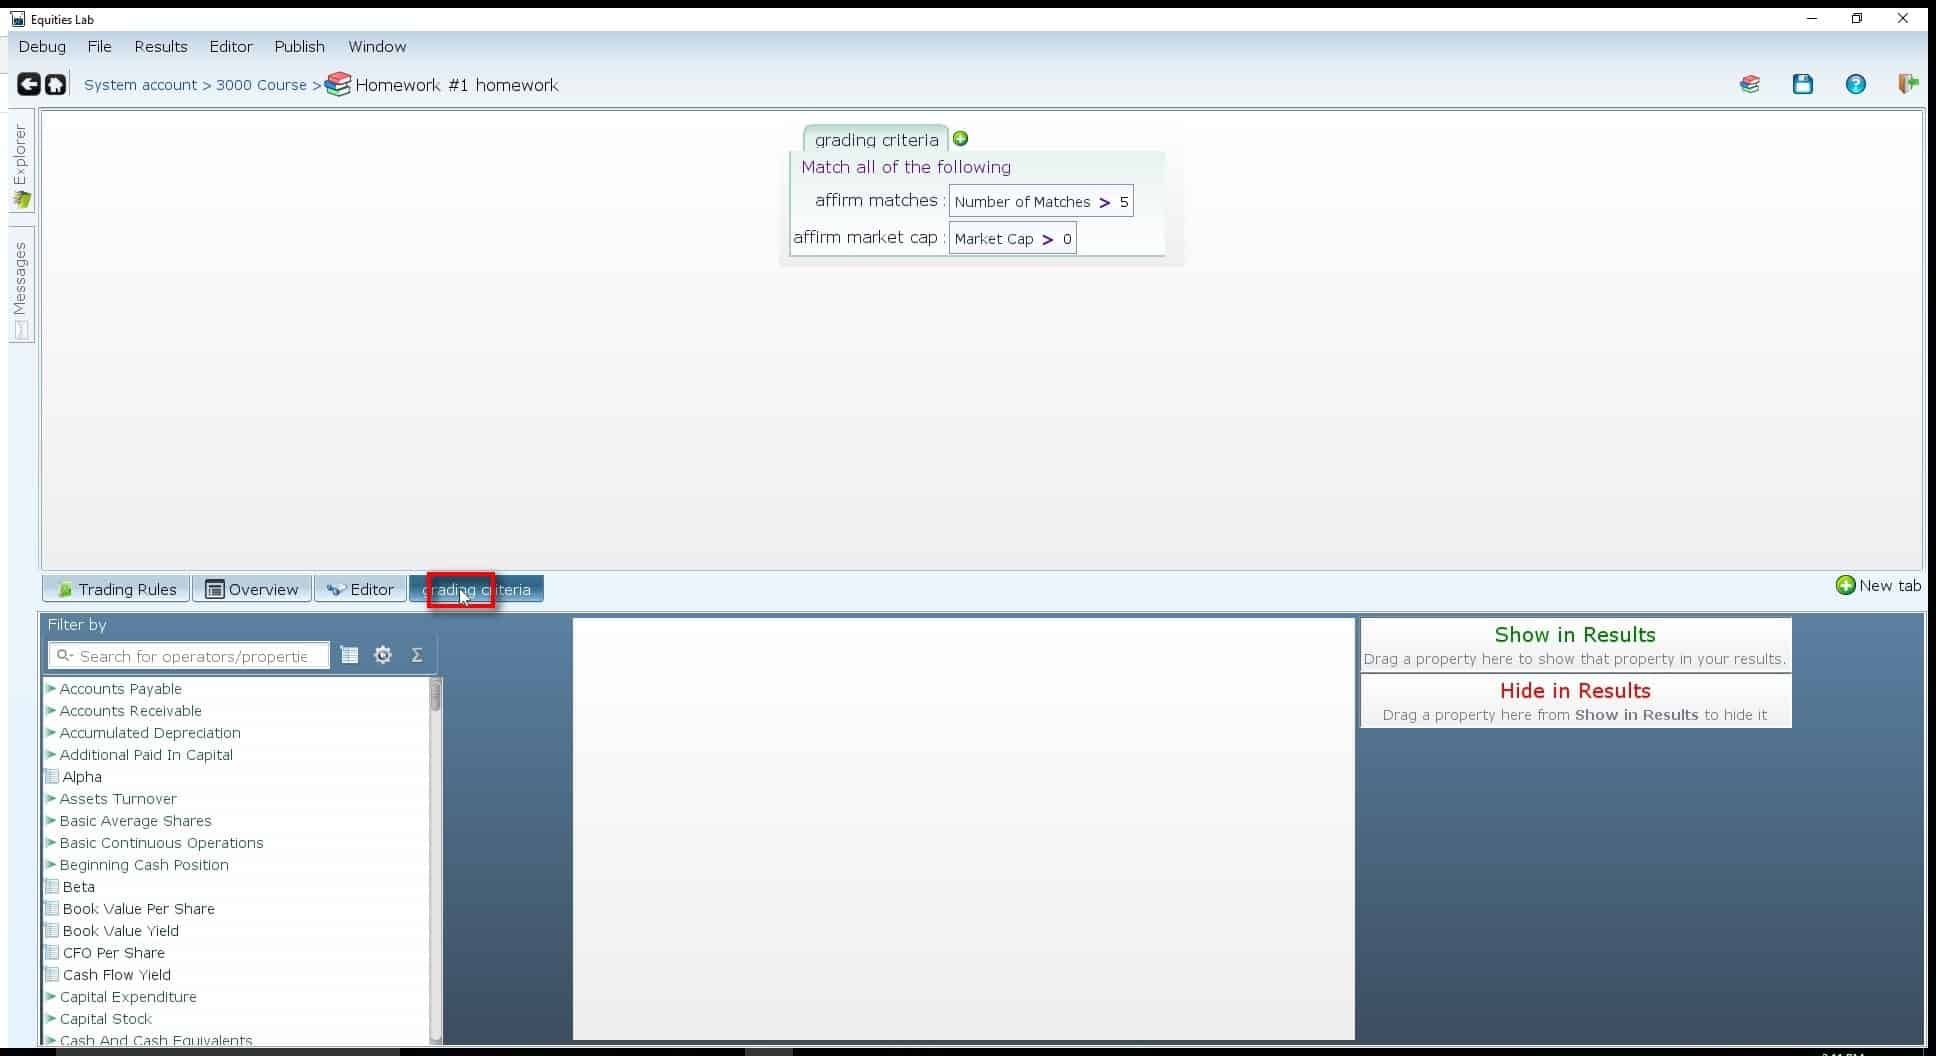This screenshot has height=1056, width=1936.
Task: Click the New tab button
Action: click(x=1878, y=586)
